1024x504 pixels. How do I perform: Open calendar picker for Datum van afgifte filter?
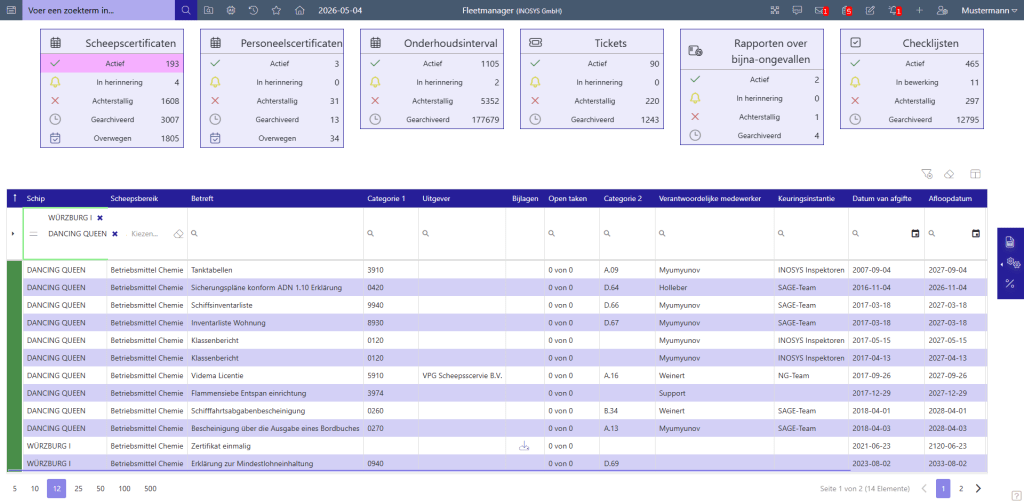915,233
